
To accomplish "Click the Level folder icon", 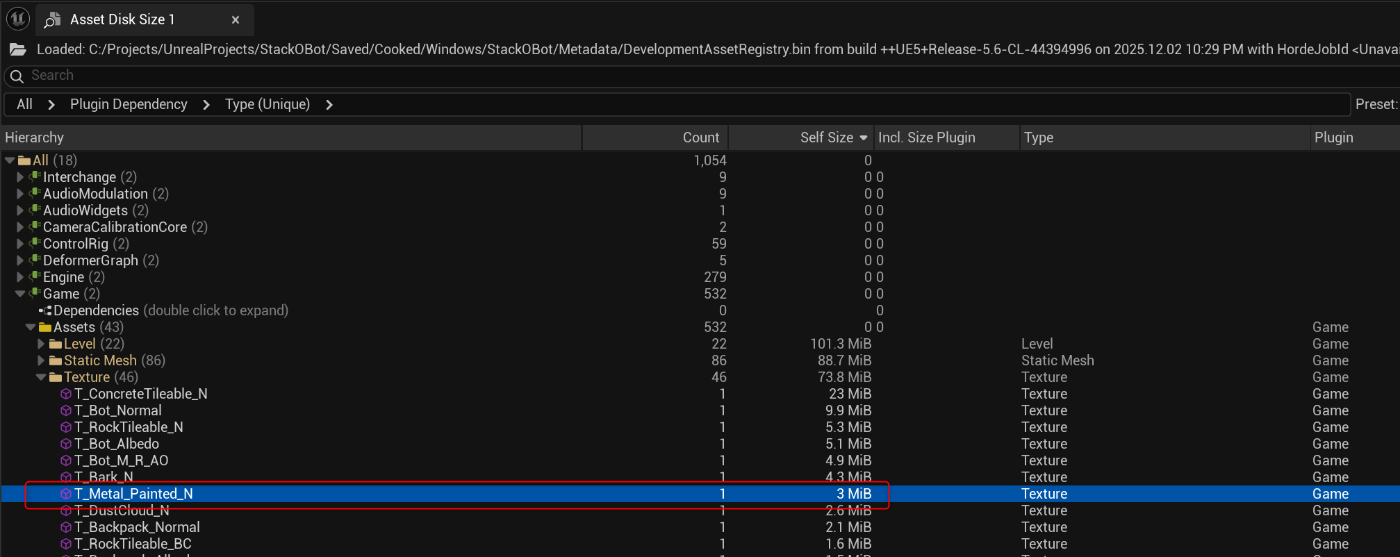I will point(56,344).
